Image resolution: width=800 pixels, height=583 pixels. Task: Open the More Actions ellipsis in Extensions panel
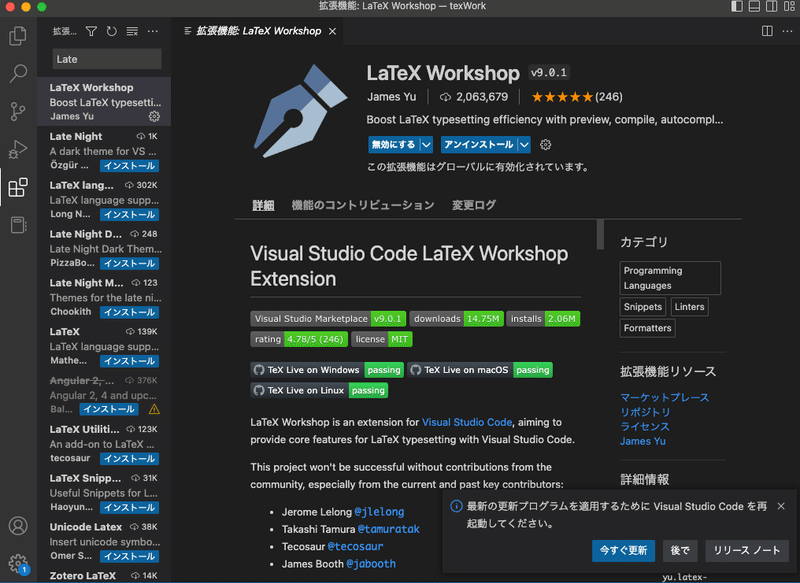tap(152, 31)
